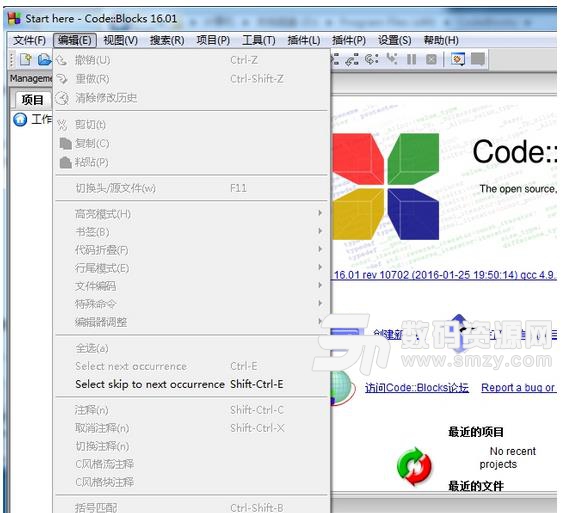
Task: Expand the 书签(B) submenu arrow
Action: click(x=320, y=231)
